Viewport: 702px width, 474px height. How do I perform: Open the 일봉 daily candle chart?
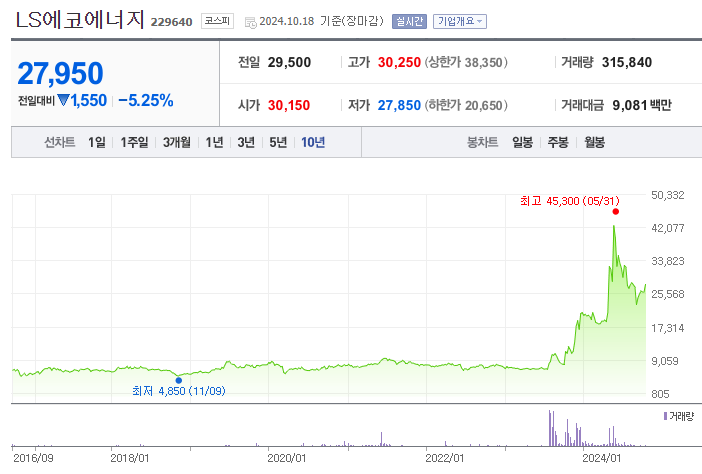pos(522,142)
